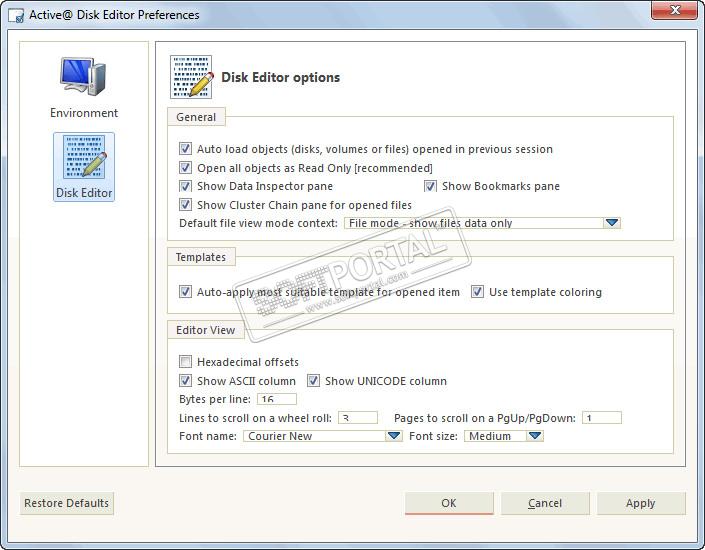Click the Editor View group heading

tap(205, 330)
